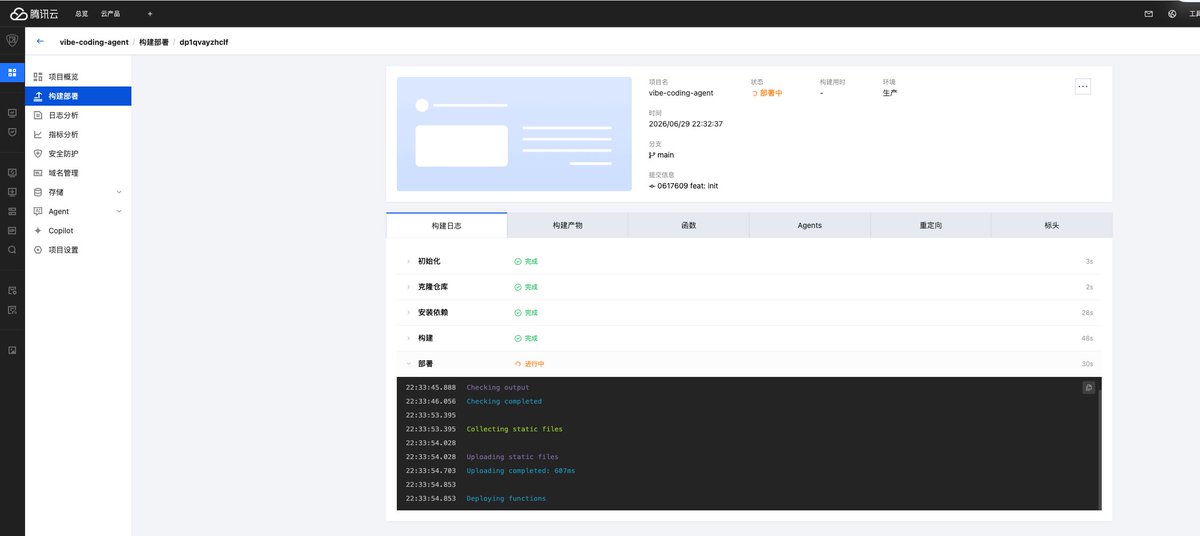Go to 项目概览 page
This screenshot has width=1200, height=536.
pyautogui.click(x=78, y=77)
